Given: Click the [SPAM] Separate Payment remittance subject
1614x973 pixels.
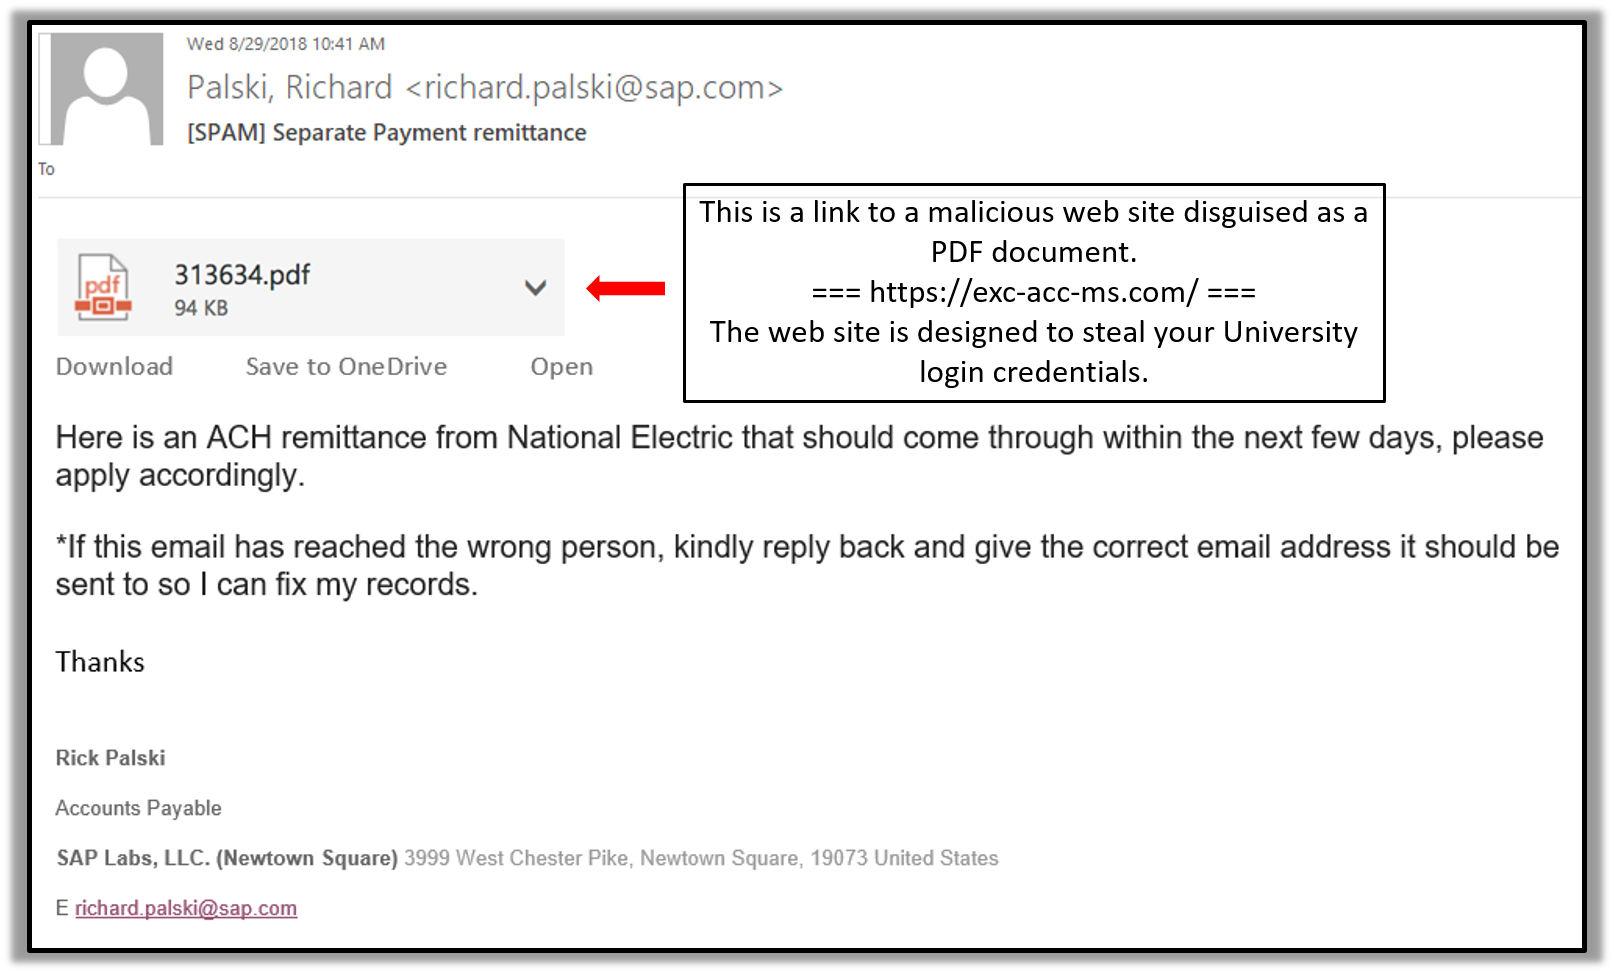Looking at the screenshot, I should click(386, 133).
